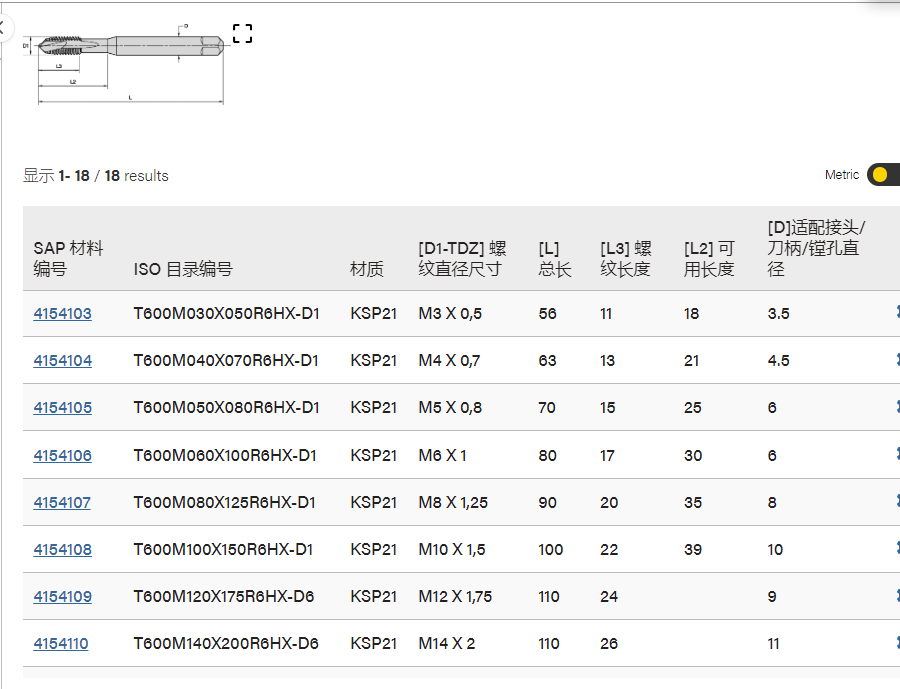Open SAP material link 4154104
This screenshot has height=689, width=900.
[x=62, y=360]
